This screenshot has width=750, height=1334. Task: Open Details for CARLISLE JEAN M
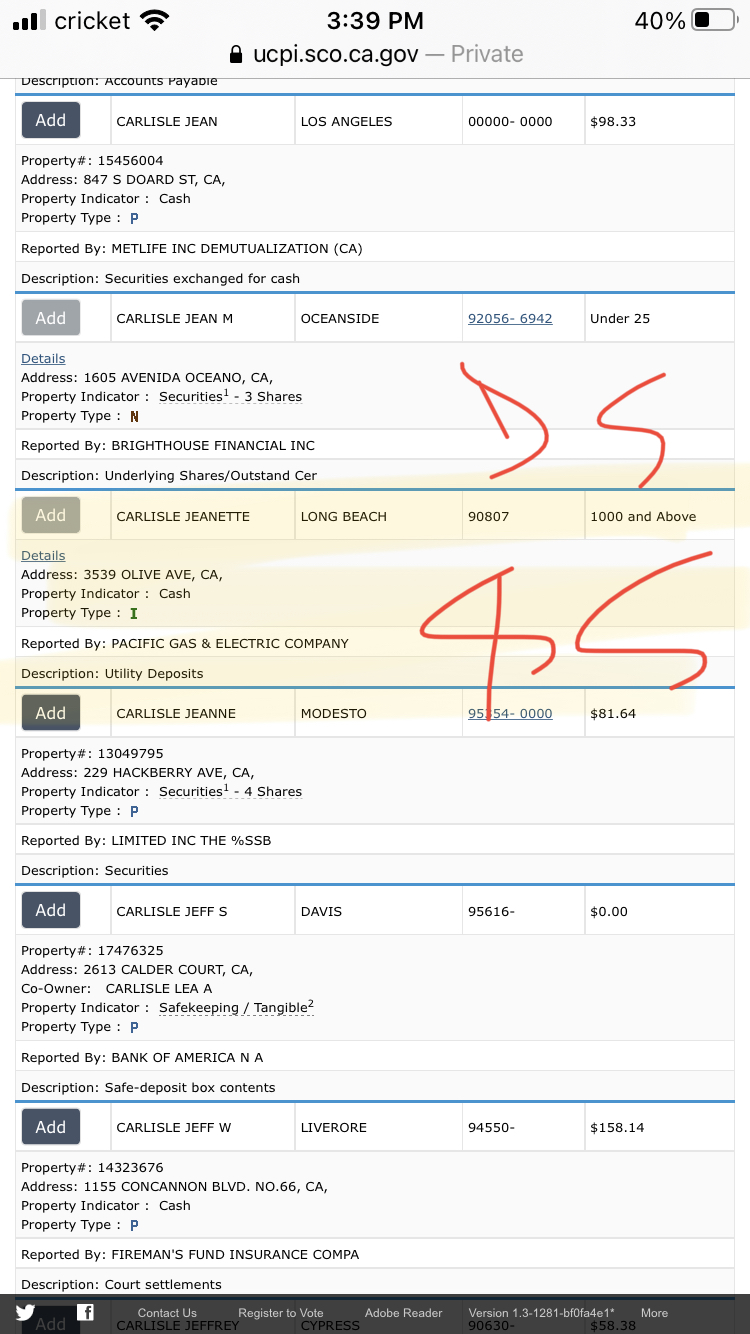[43, 358]
